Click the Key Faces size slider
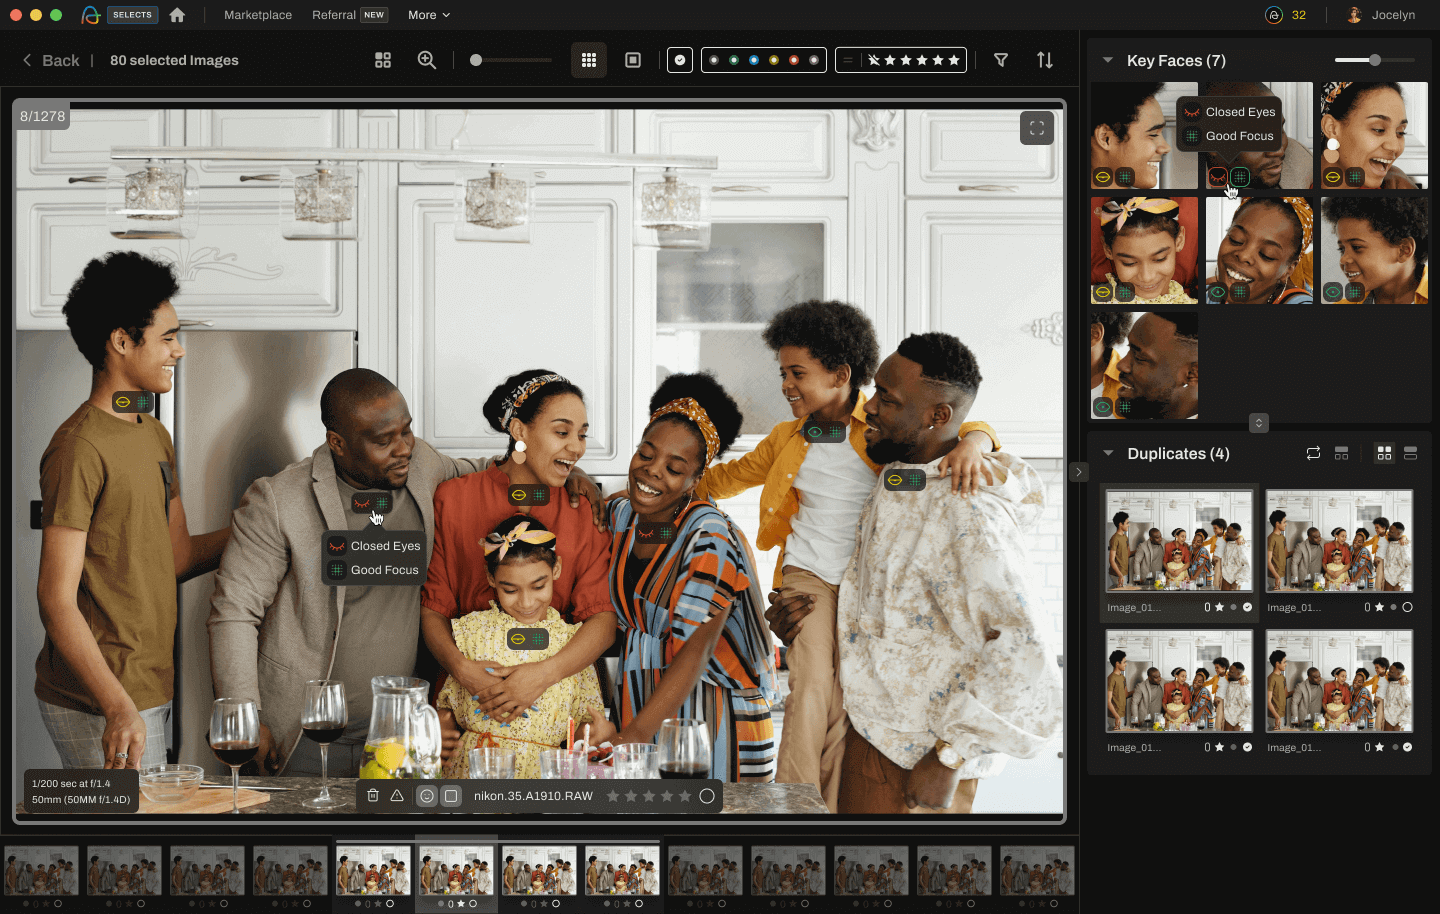1440x914 pixels. point(1374,60)
